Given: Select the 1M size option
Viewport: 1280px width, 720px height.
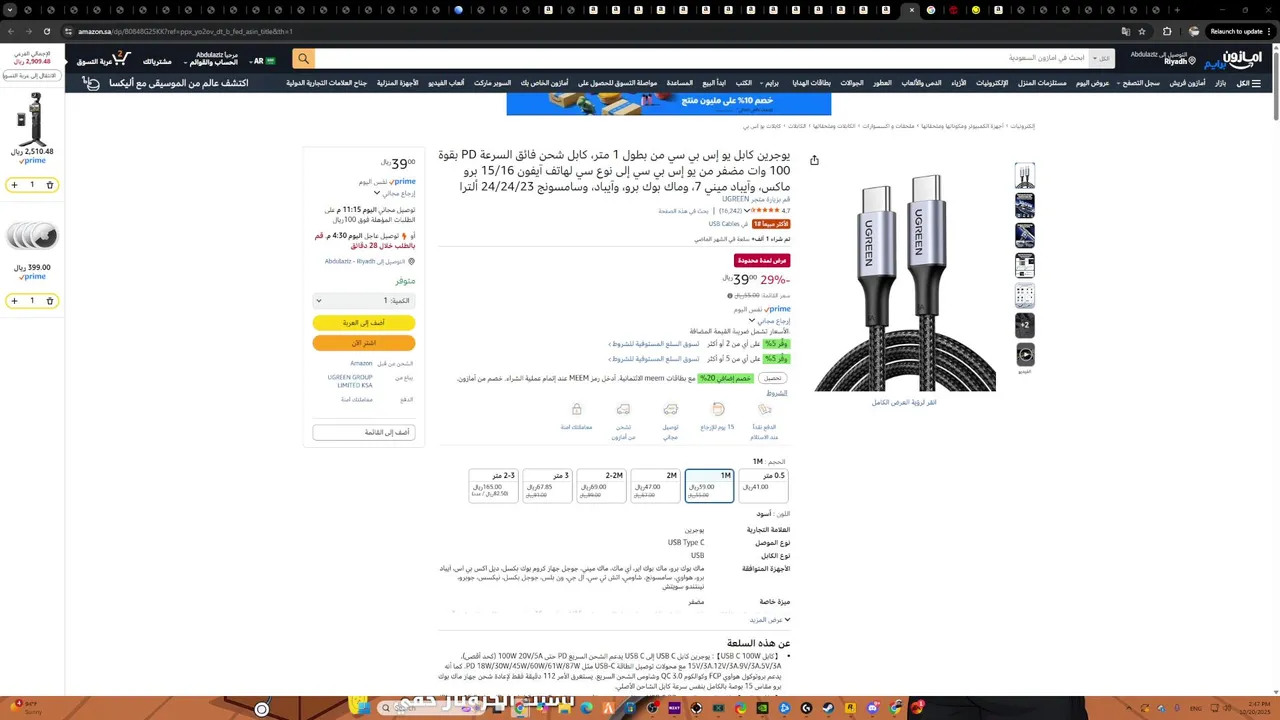Looking at the screenshot, I should (x=709, y=486).
